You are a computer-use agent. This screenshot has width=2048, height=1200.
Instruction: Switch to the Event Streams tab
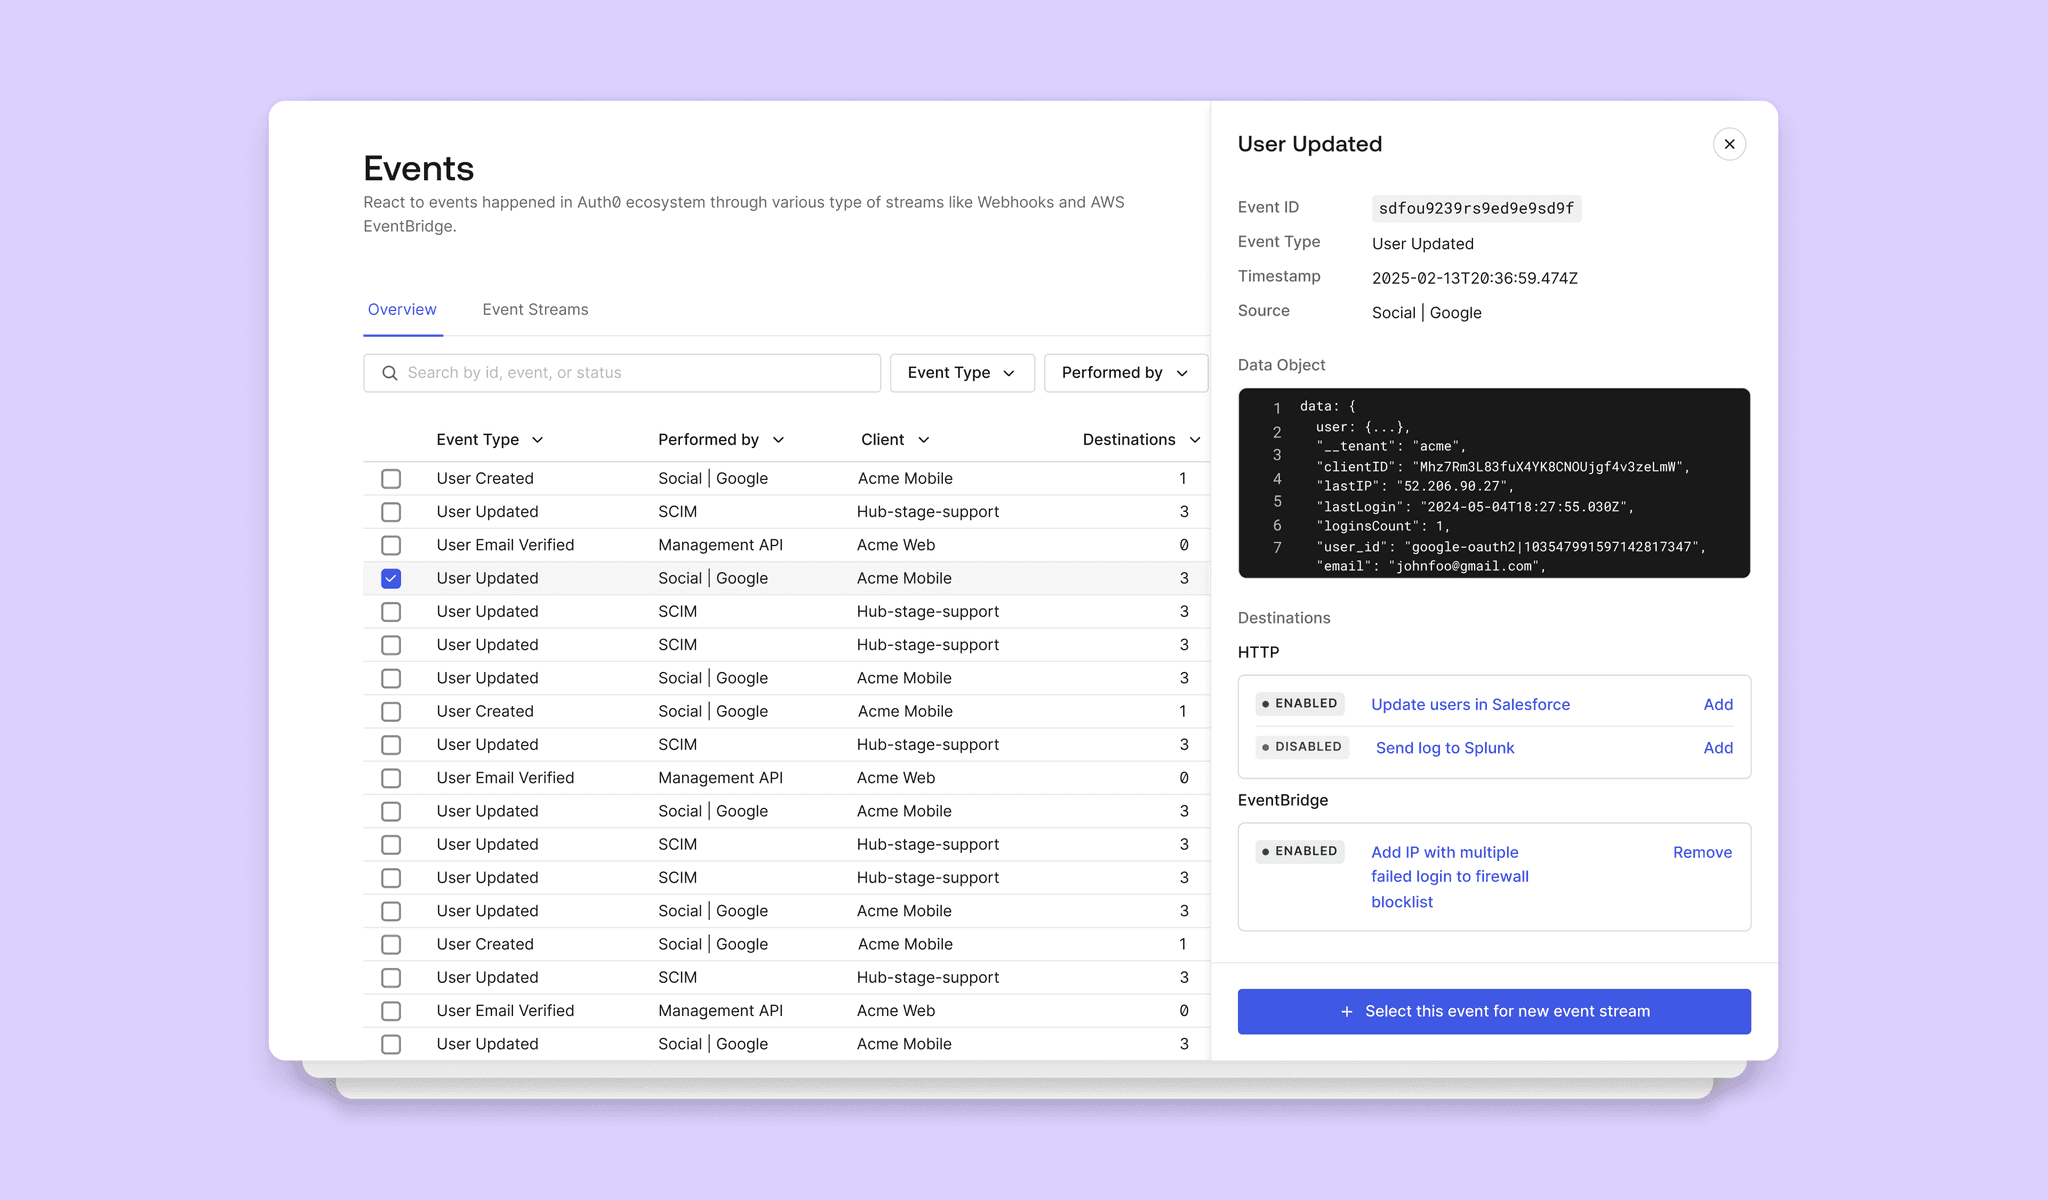535,310
